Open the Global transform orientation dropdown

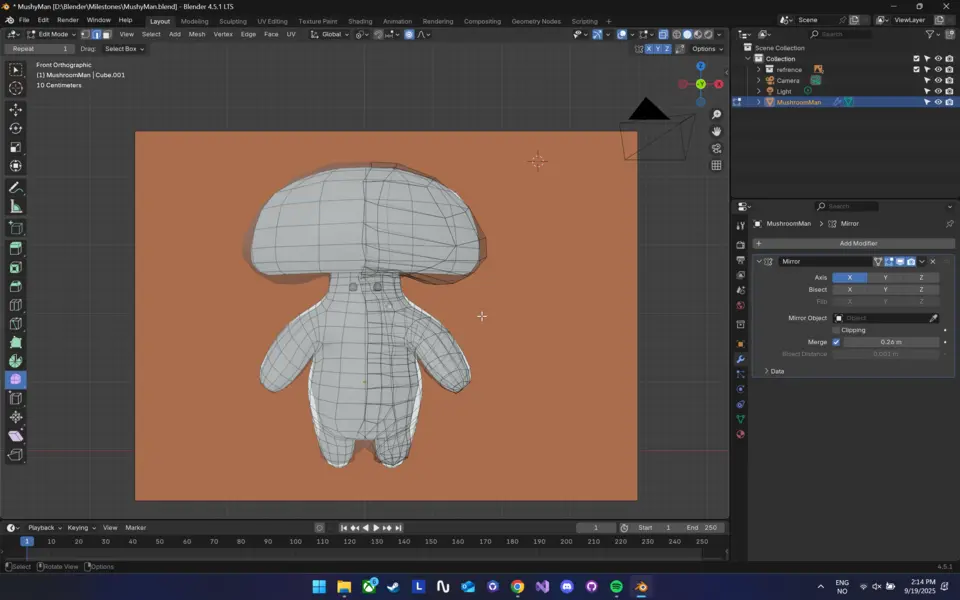pyautogui.click(x=329, y=35)
